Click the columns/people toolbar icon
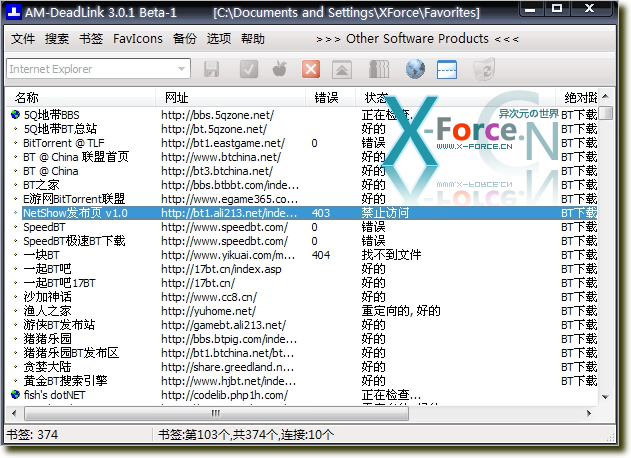Viewport: 631px width, 458px height. 379,69
